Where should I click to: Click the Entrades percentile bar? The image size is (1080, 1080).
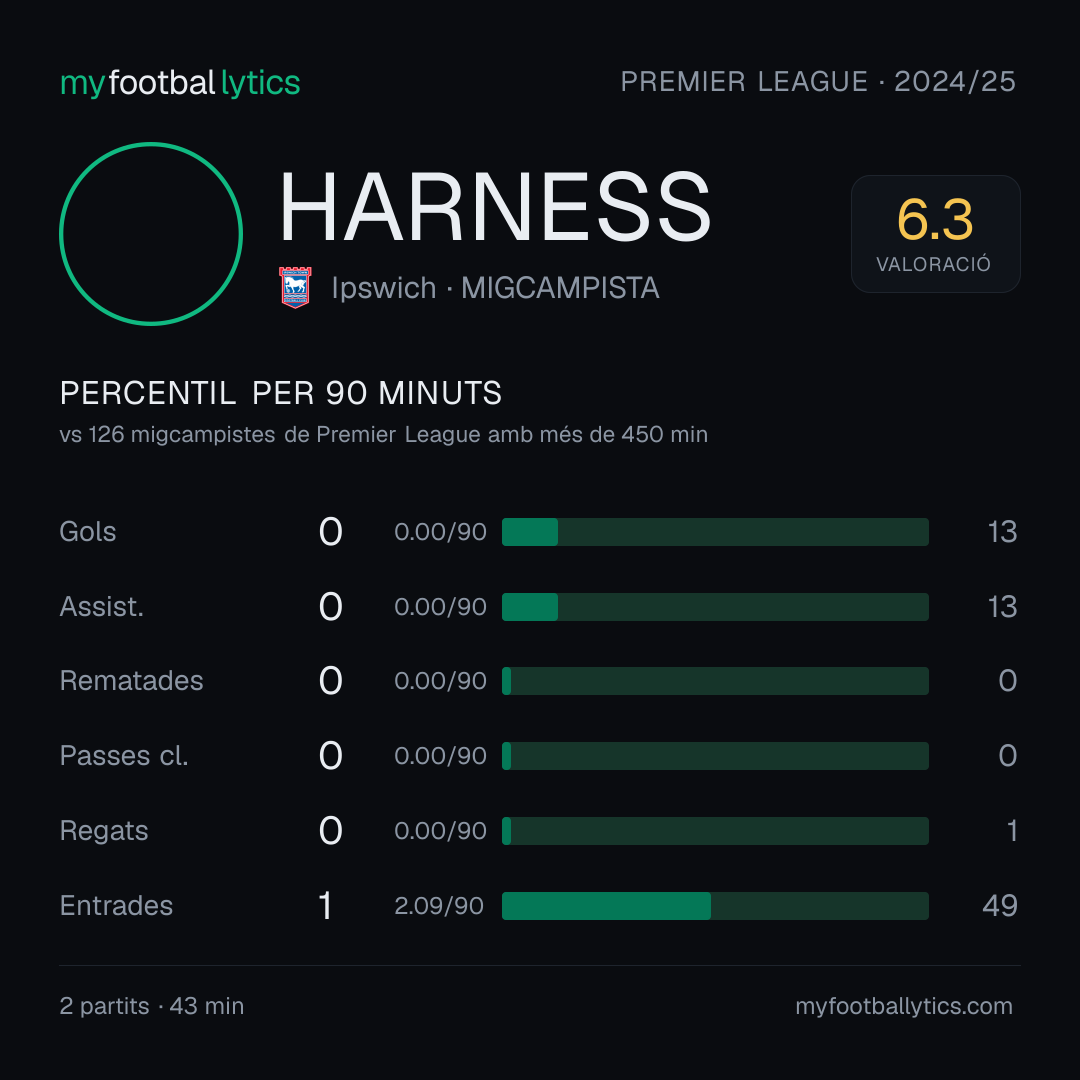pyautogui.click(x=715, y=906)
